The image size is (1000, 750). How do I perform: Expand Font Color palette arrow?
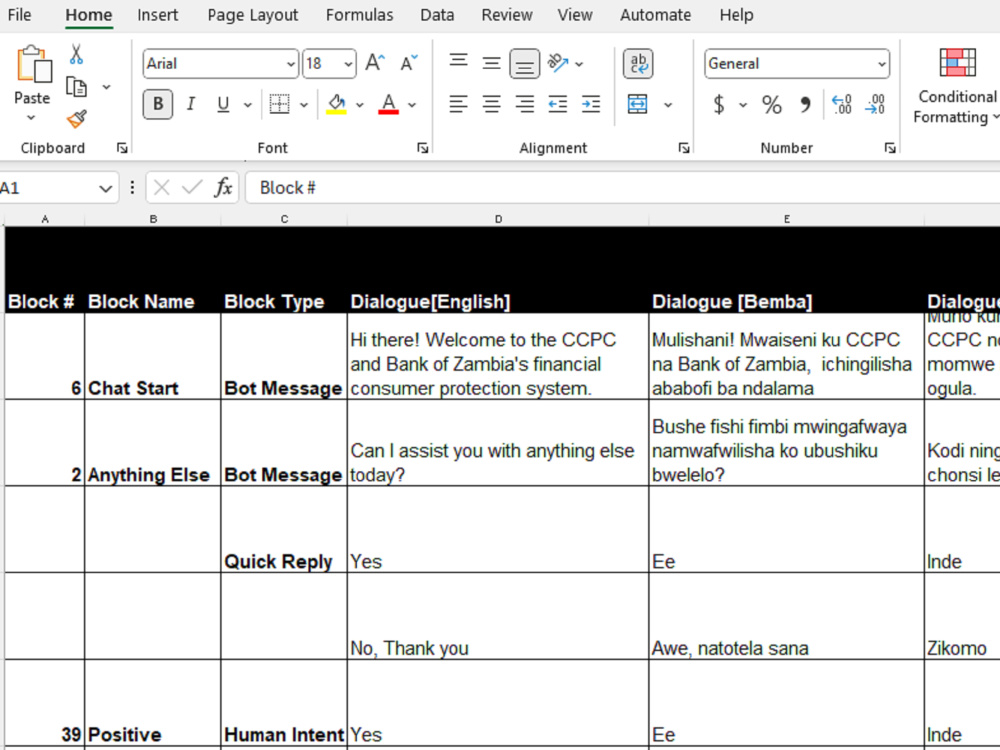tap(412, 105)
